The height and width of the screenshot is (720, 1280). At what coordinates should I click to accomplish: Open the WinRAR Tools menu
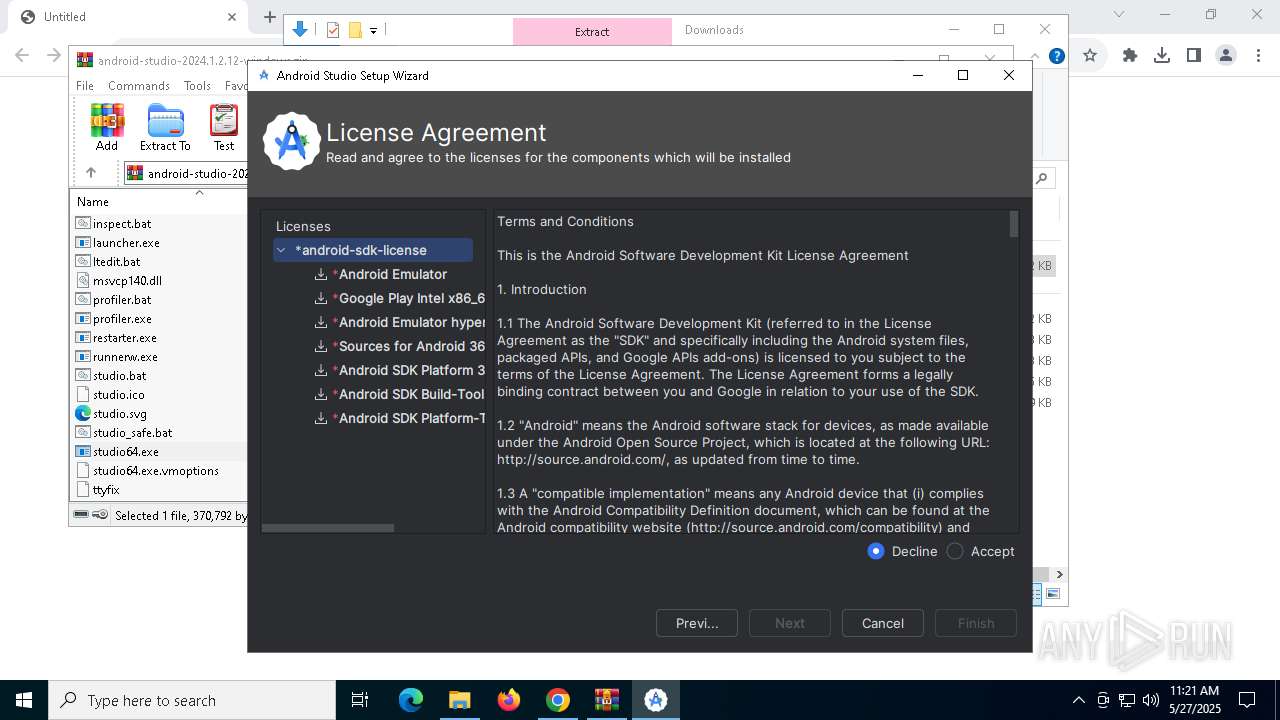click(x=197, y=86)
